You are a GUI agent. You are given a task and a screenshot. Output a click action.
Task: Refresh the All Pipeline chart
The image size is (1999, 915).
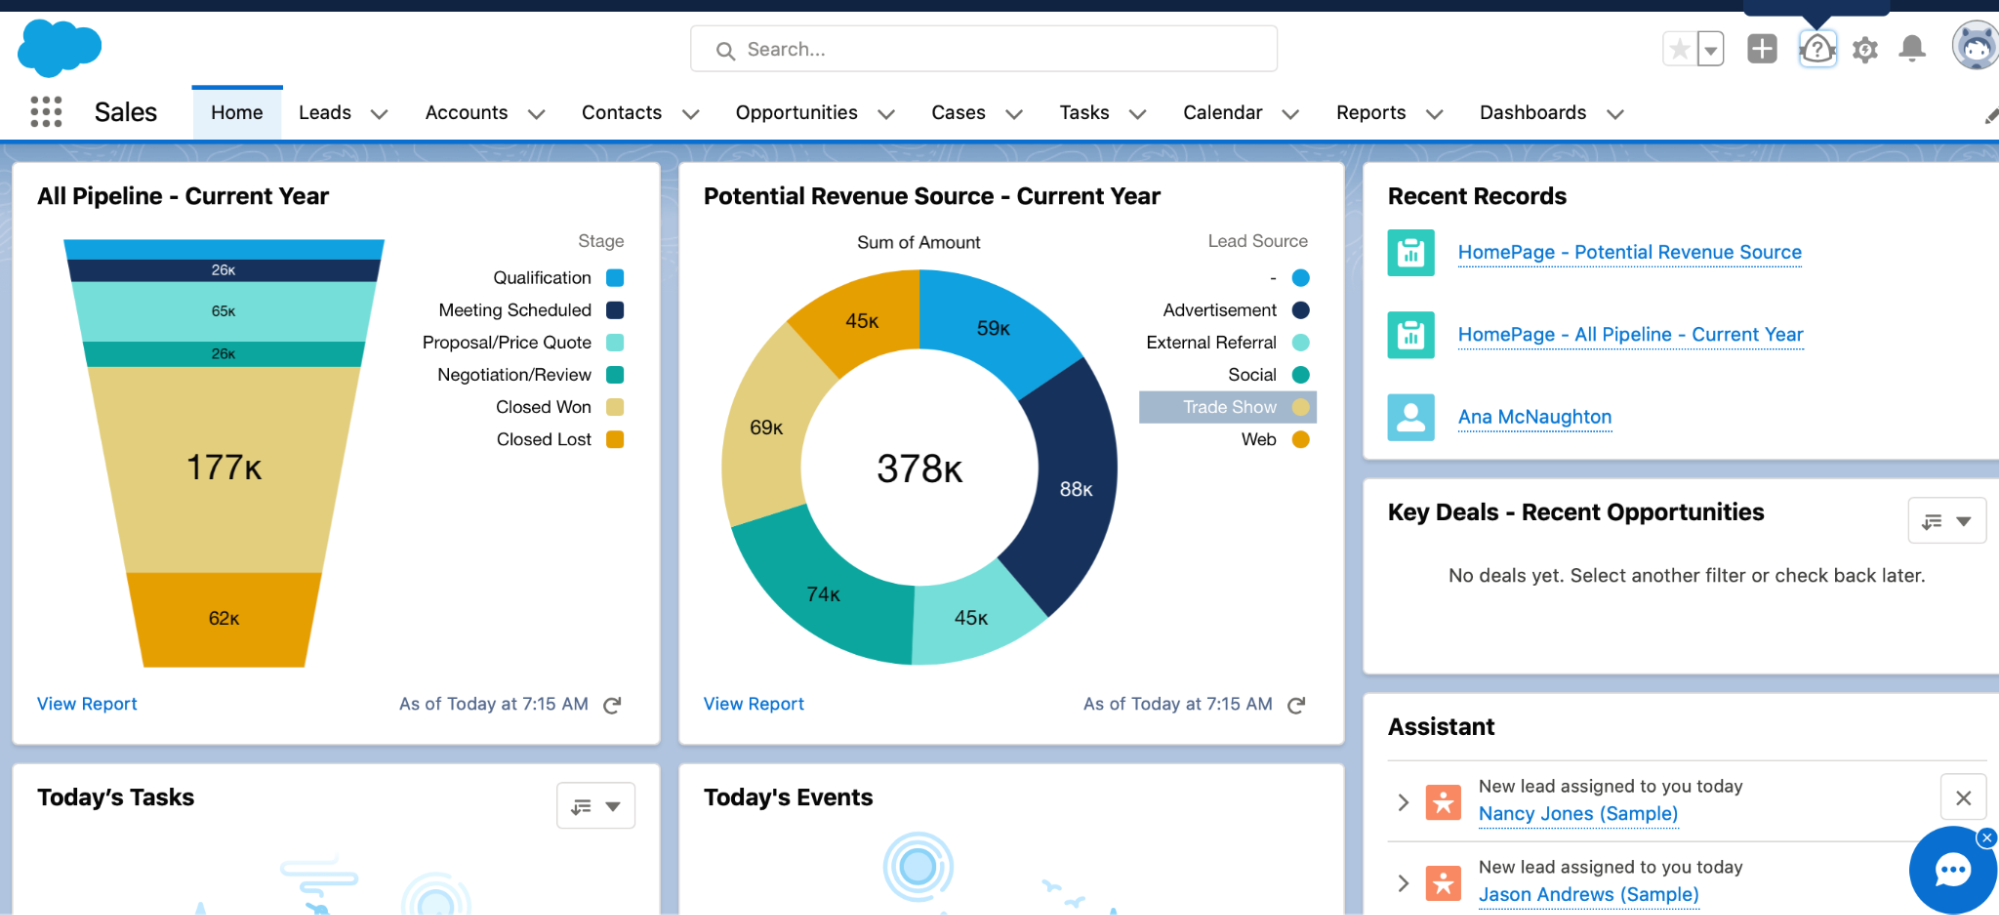pos(612,705)
